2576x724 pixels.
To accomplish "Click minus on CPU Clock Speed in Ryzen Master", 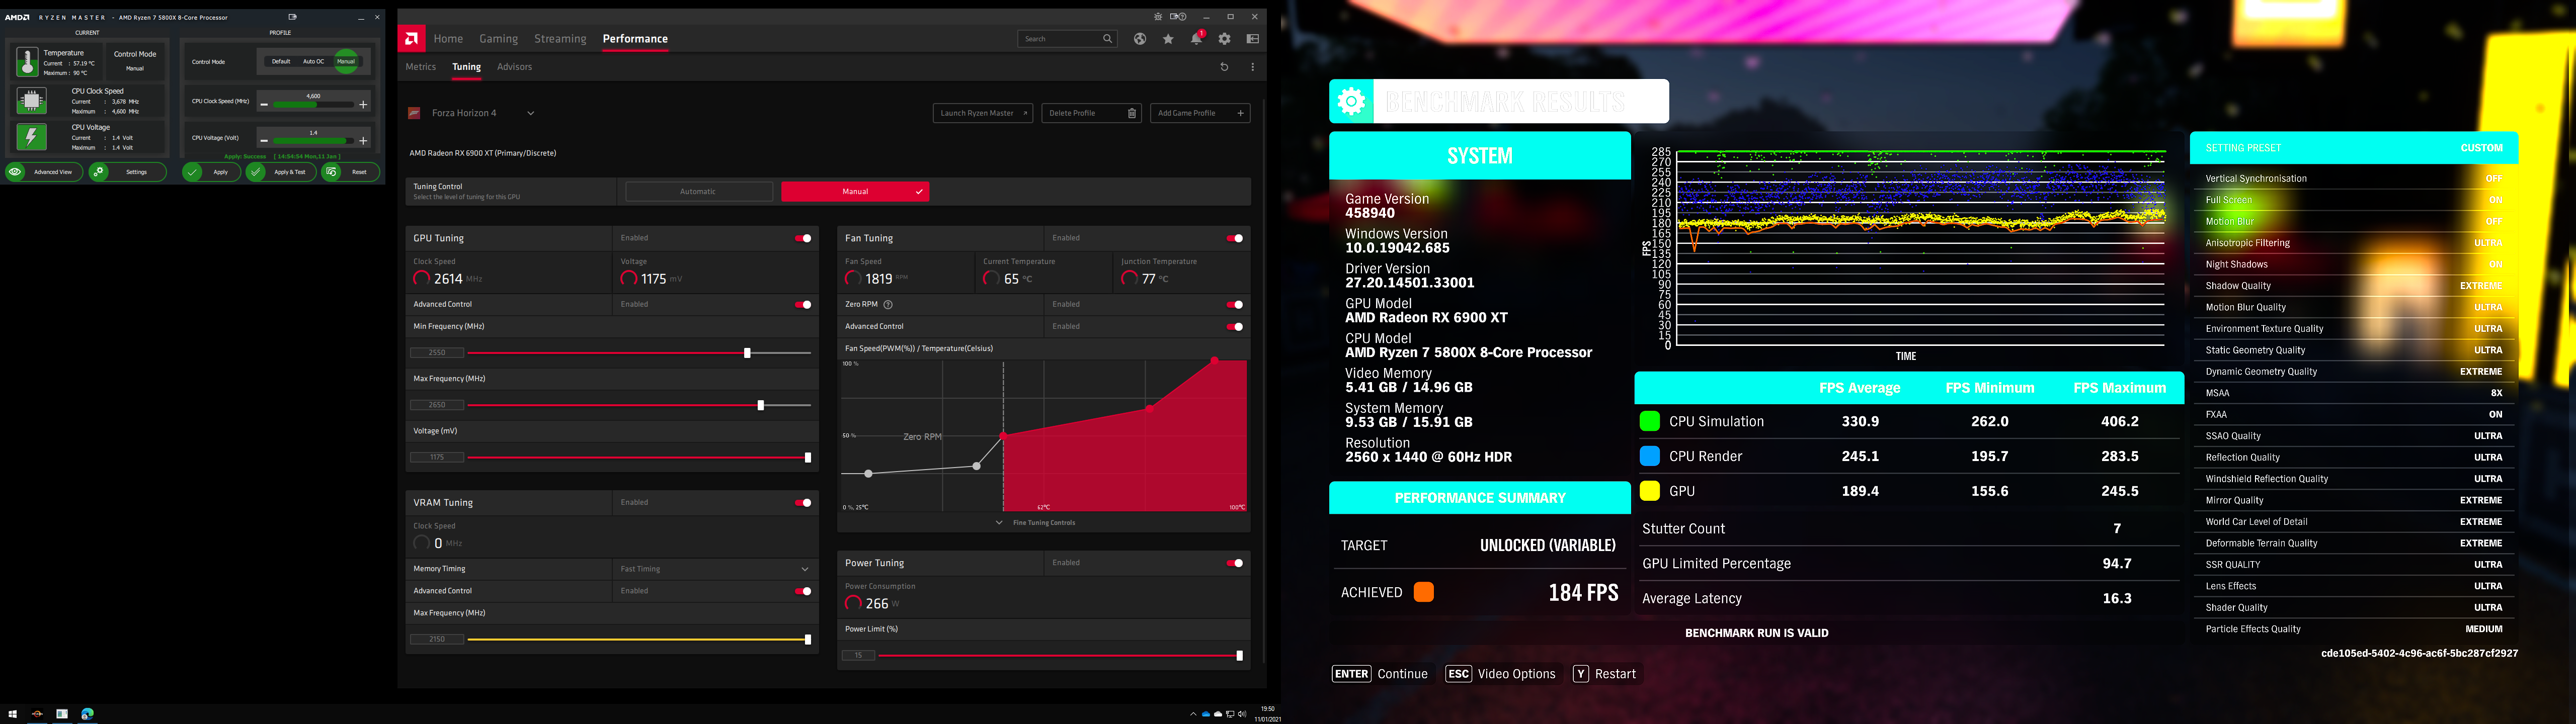I will click(264, 104).
